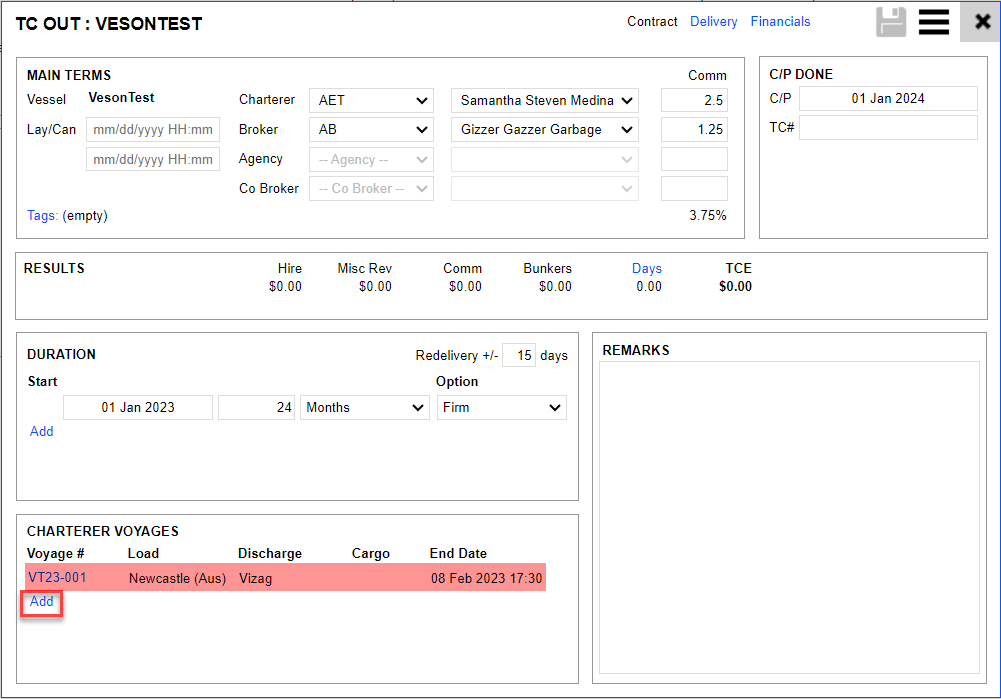Select the Contract tab

tap(652, 22)
